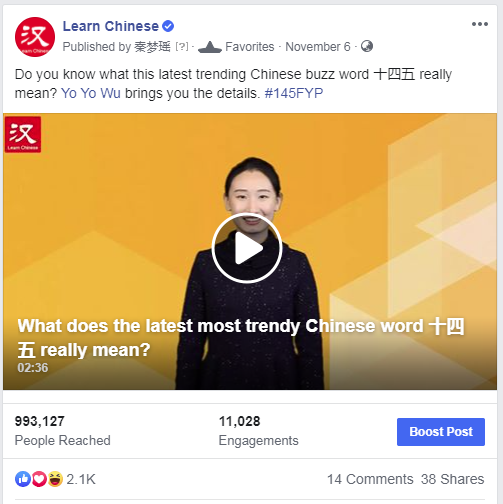Click the Like reaction icon
The image size is (503, 504).
click(x=23, y=479)
